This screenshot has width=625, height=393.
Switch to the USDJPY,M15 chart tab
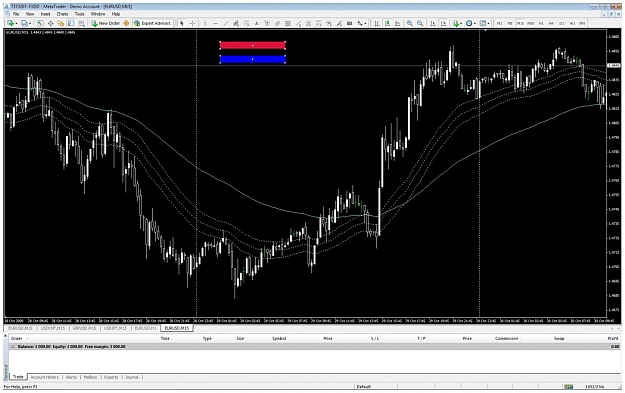(115, 328)
